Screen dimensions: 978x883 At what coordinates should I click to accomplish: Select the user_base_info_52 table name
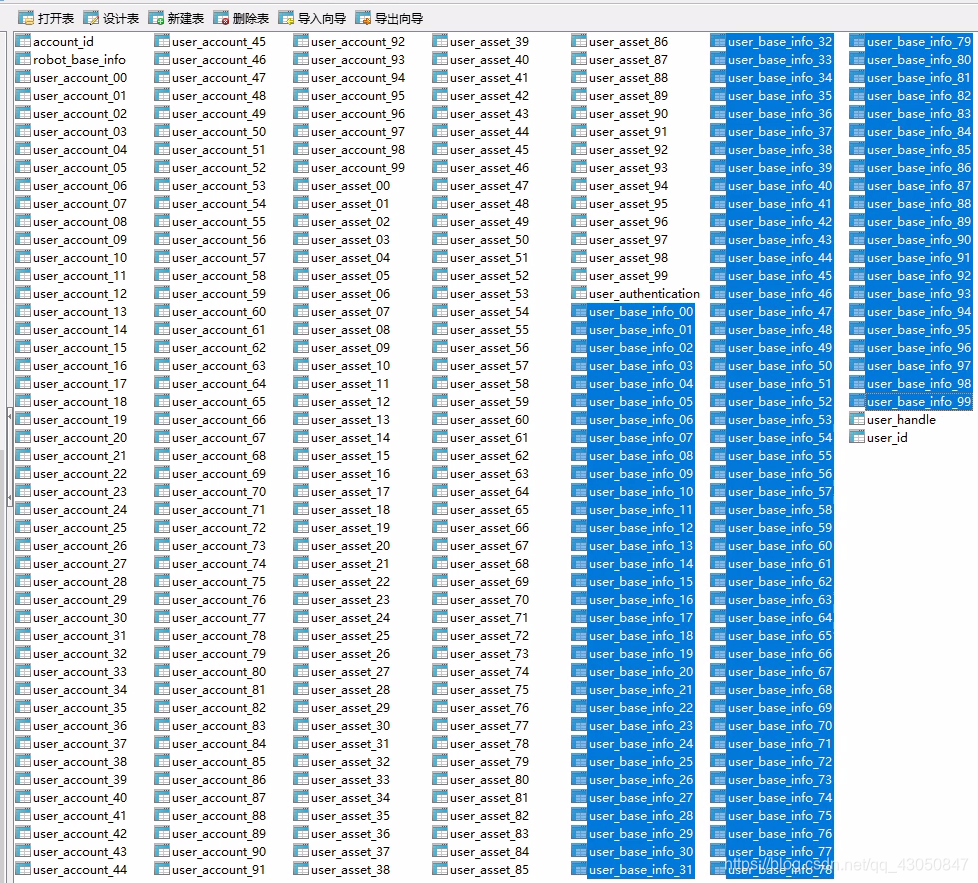click(780, 402)
